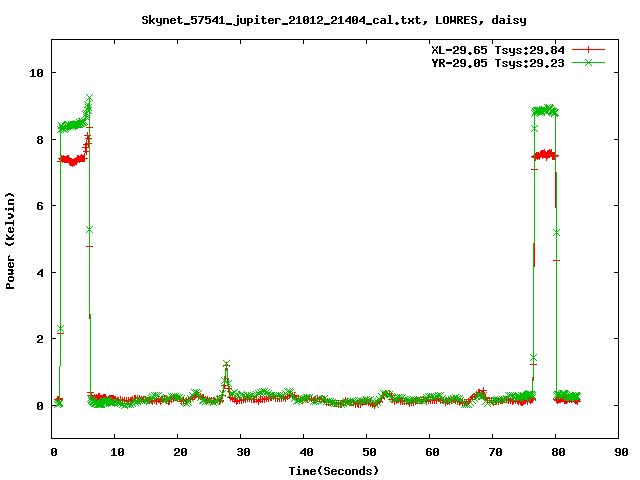Click the x-axis tick label 80
640x480 pixels.
point(558,452)
